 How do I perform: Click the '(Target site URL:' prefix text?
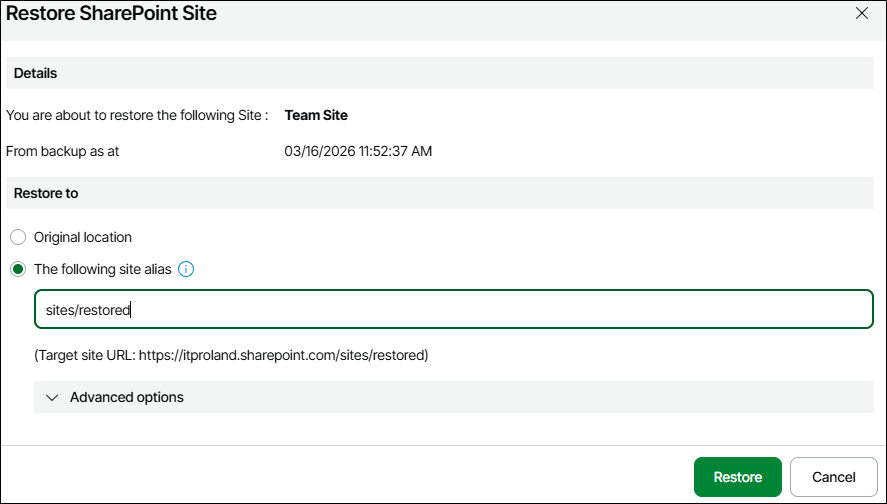(x=84, y=355)
